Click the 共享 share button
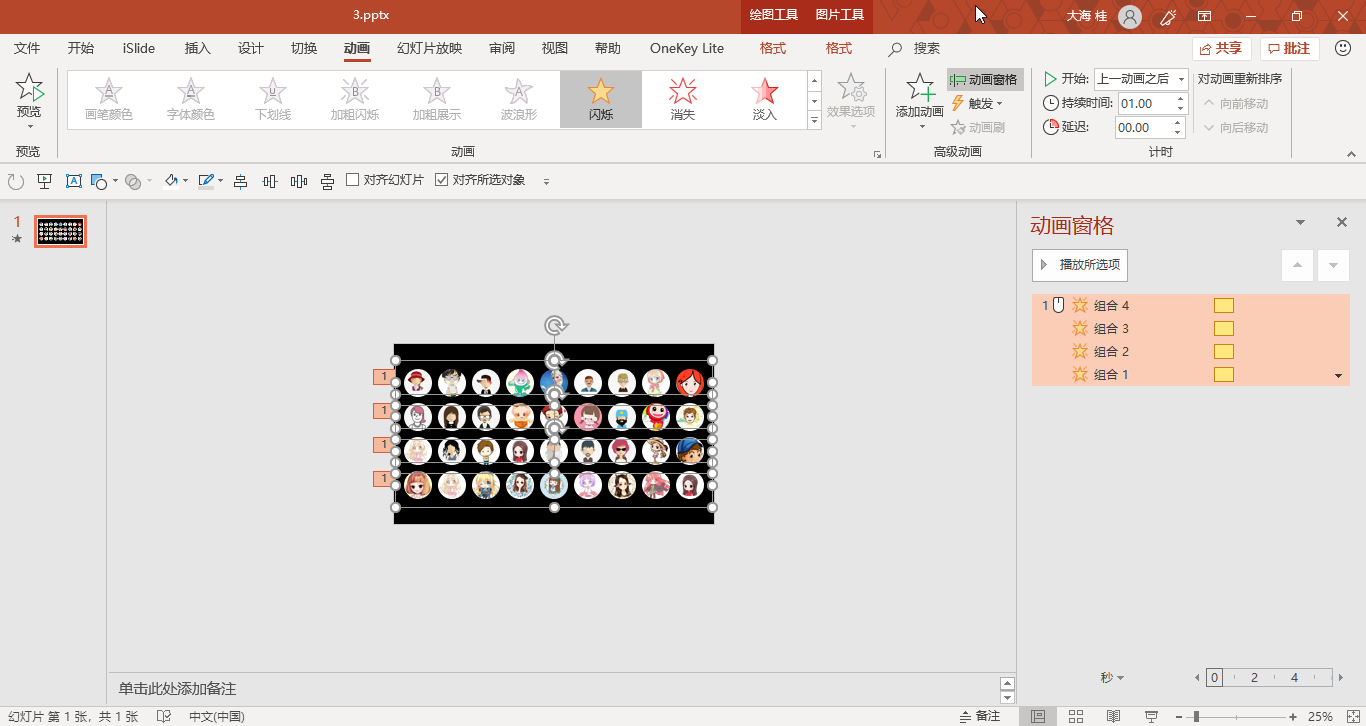 [x=1222, y=48]
